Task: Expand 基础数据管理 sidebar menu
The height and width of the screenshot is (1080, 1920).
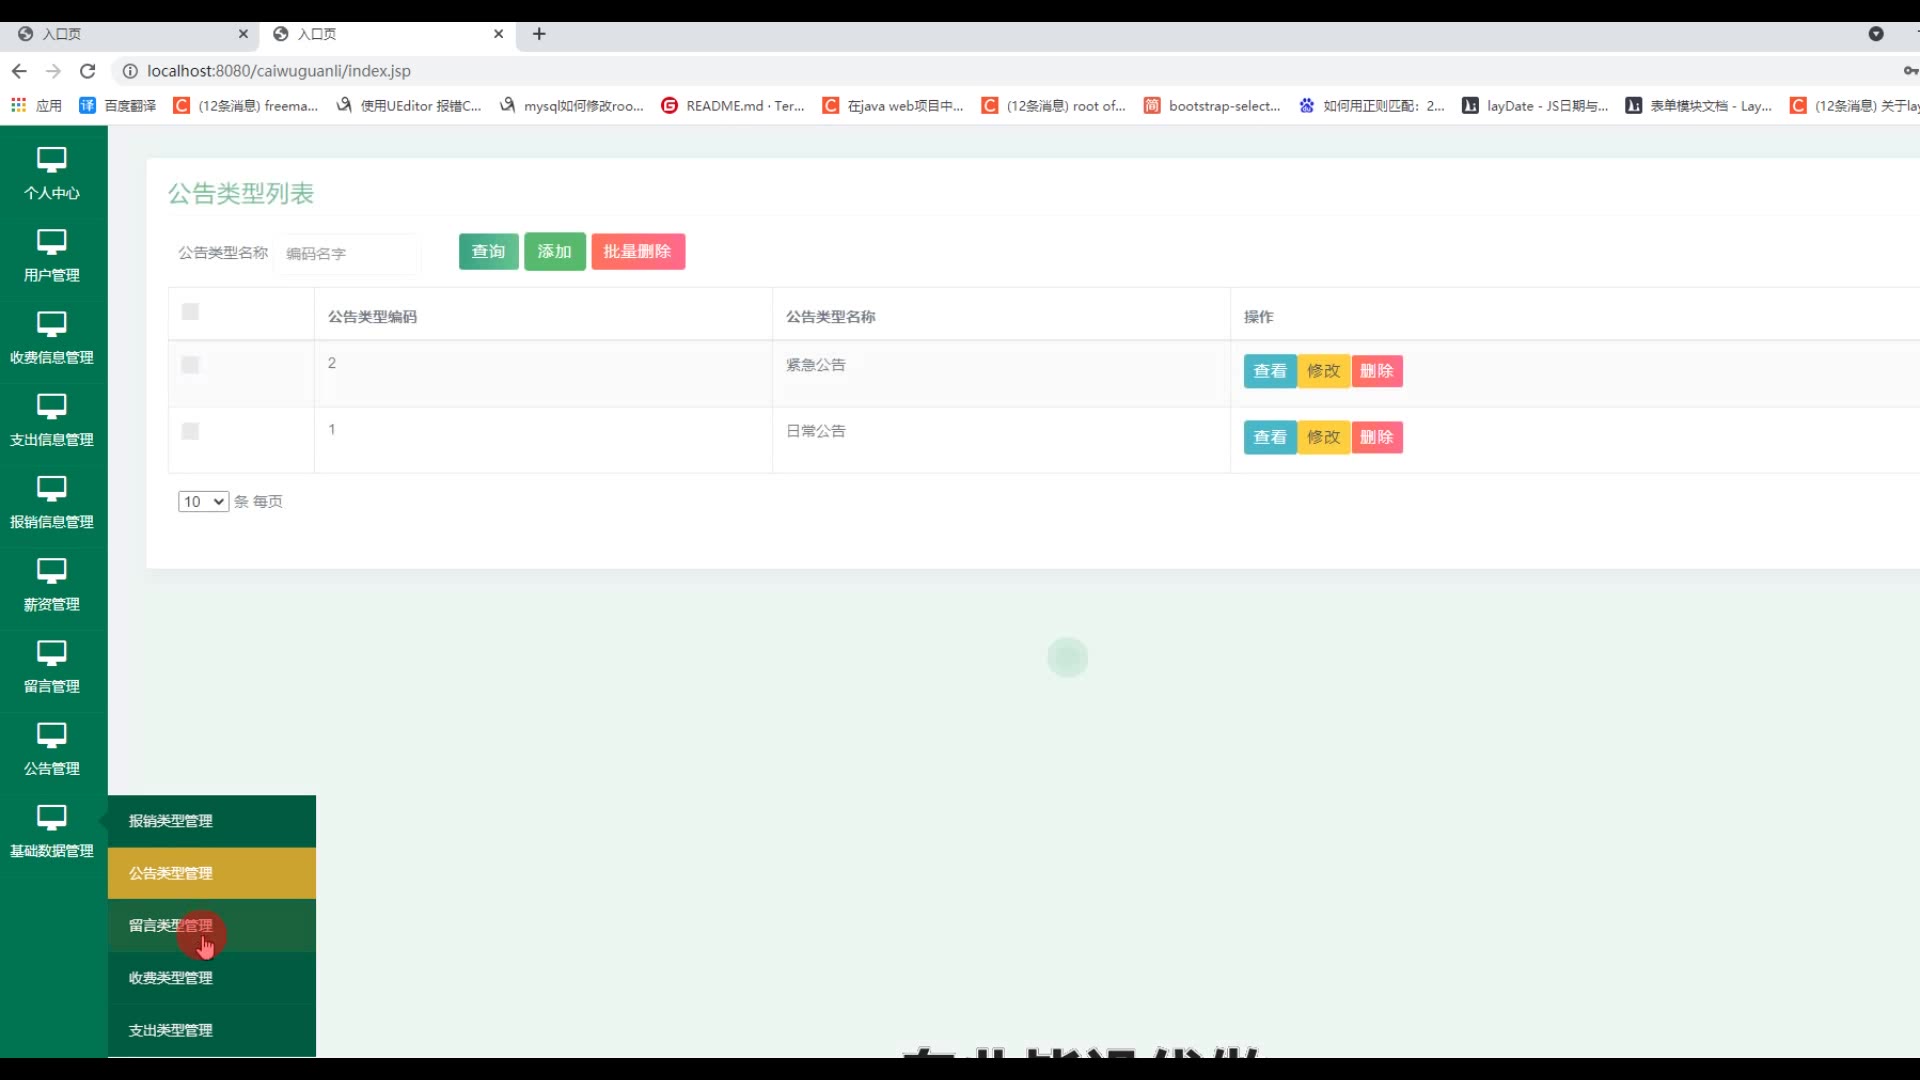Action: pyautogui.click(x=51, y=831)
